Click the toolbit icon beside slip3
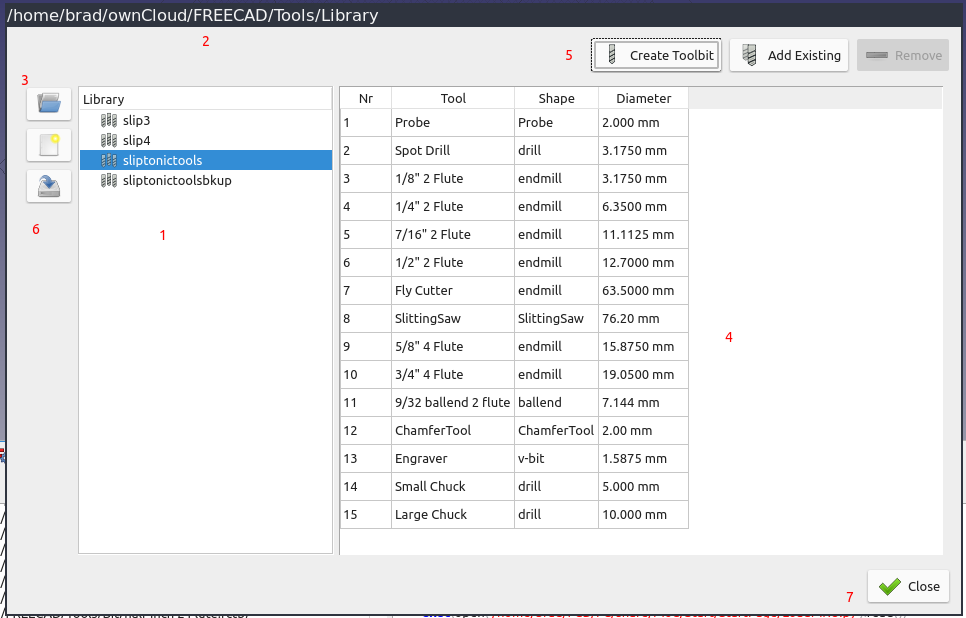The width and height of the screenshot is (966, 618). pyautogui.click(x=109, y=120)
